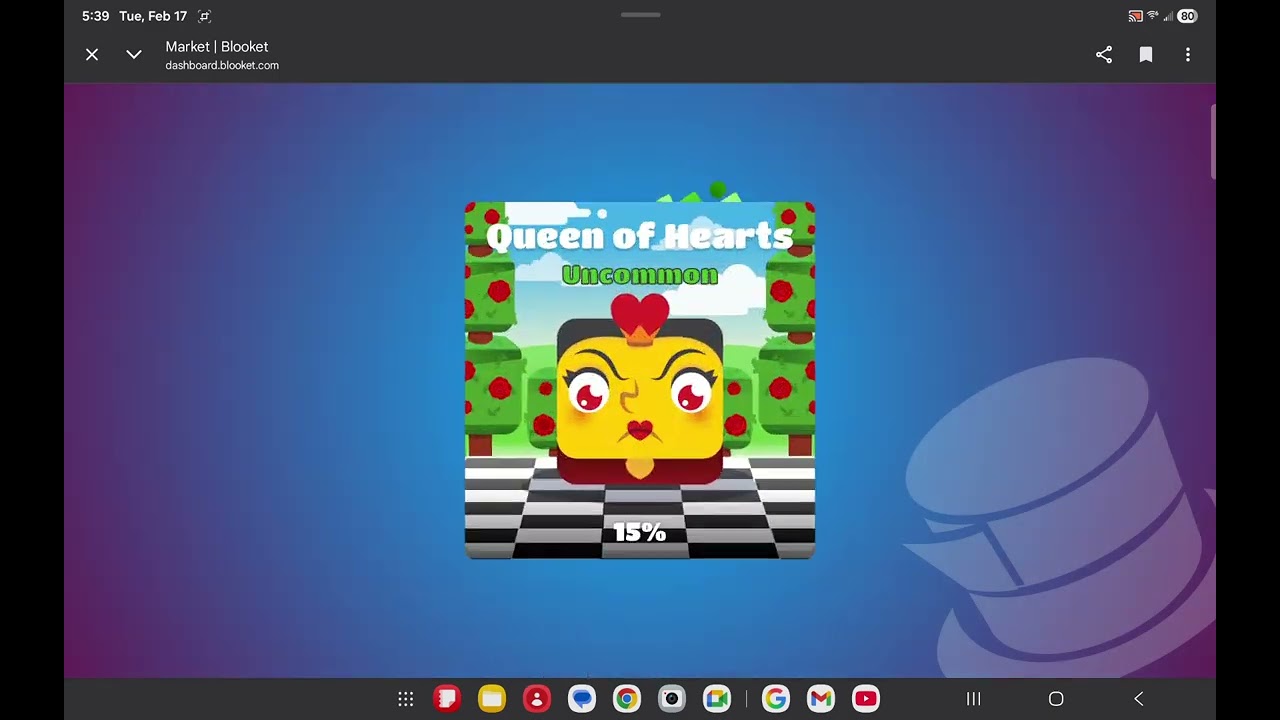Tap the Recents navigation button
Screen dimensions: 1280x720
click(x=973, y=699)
